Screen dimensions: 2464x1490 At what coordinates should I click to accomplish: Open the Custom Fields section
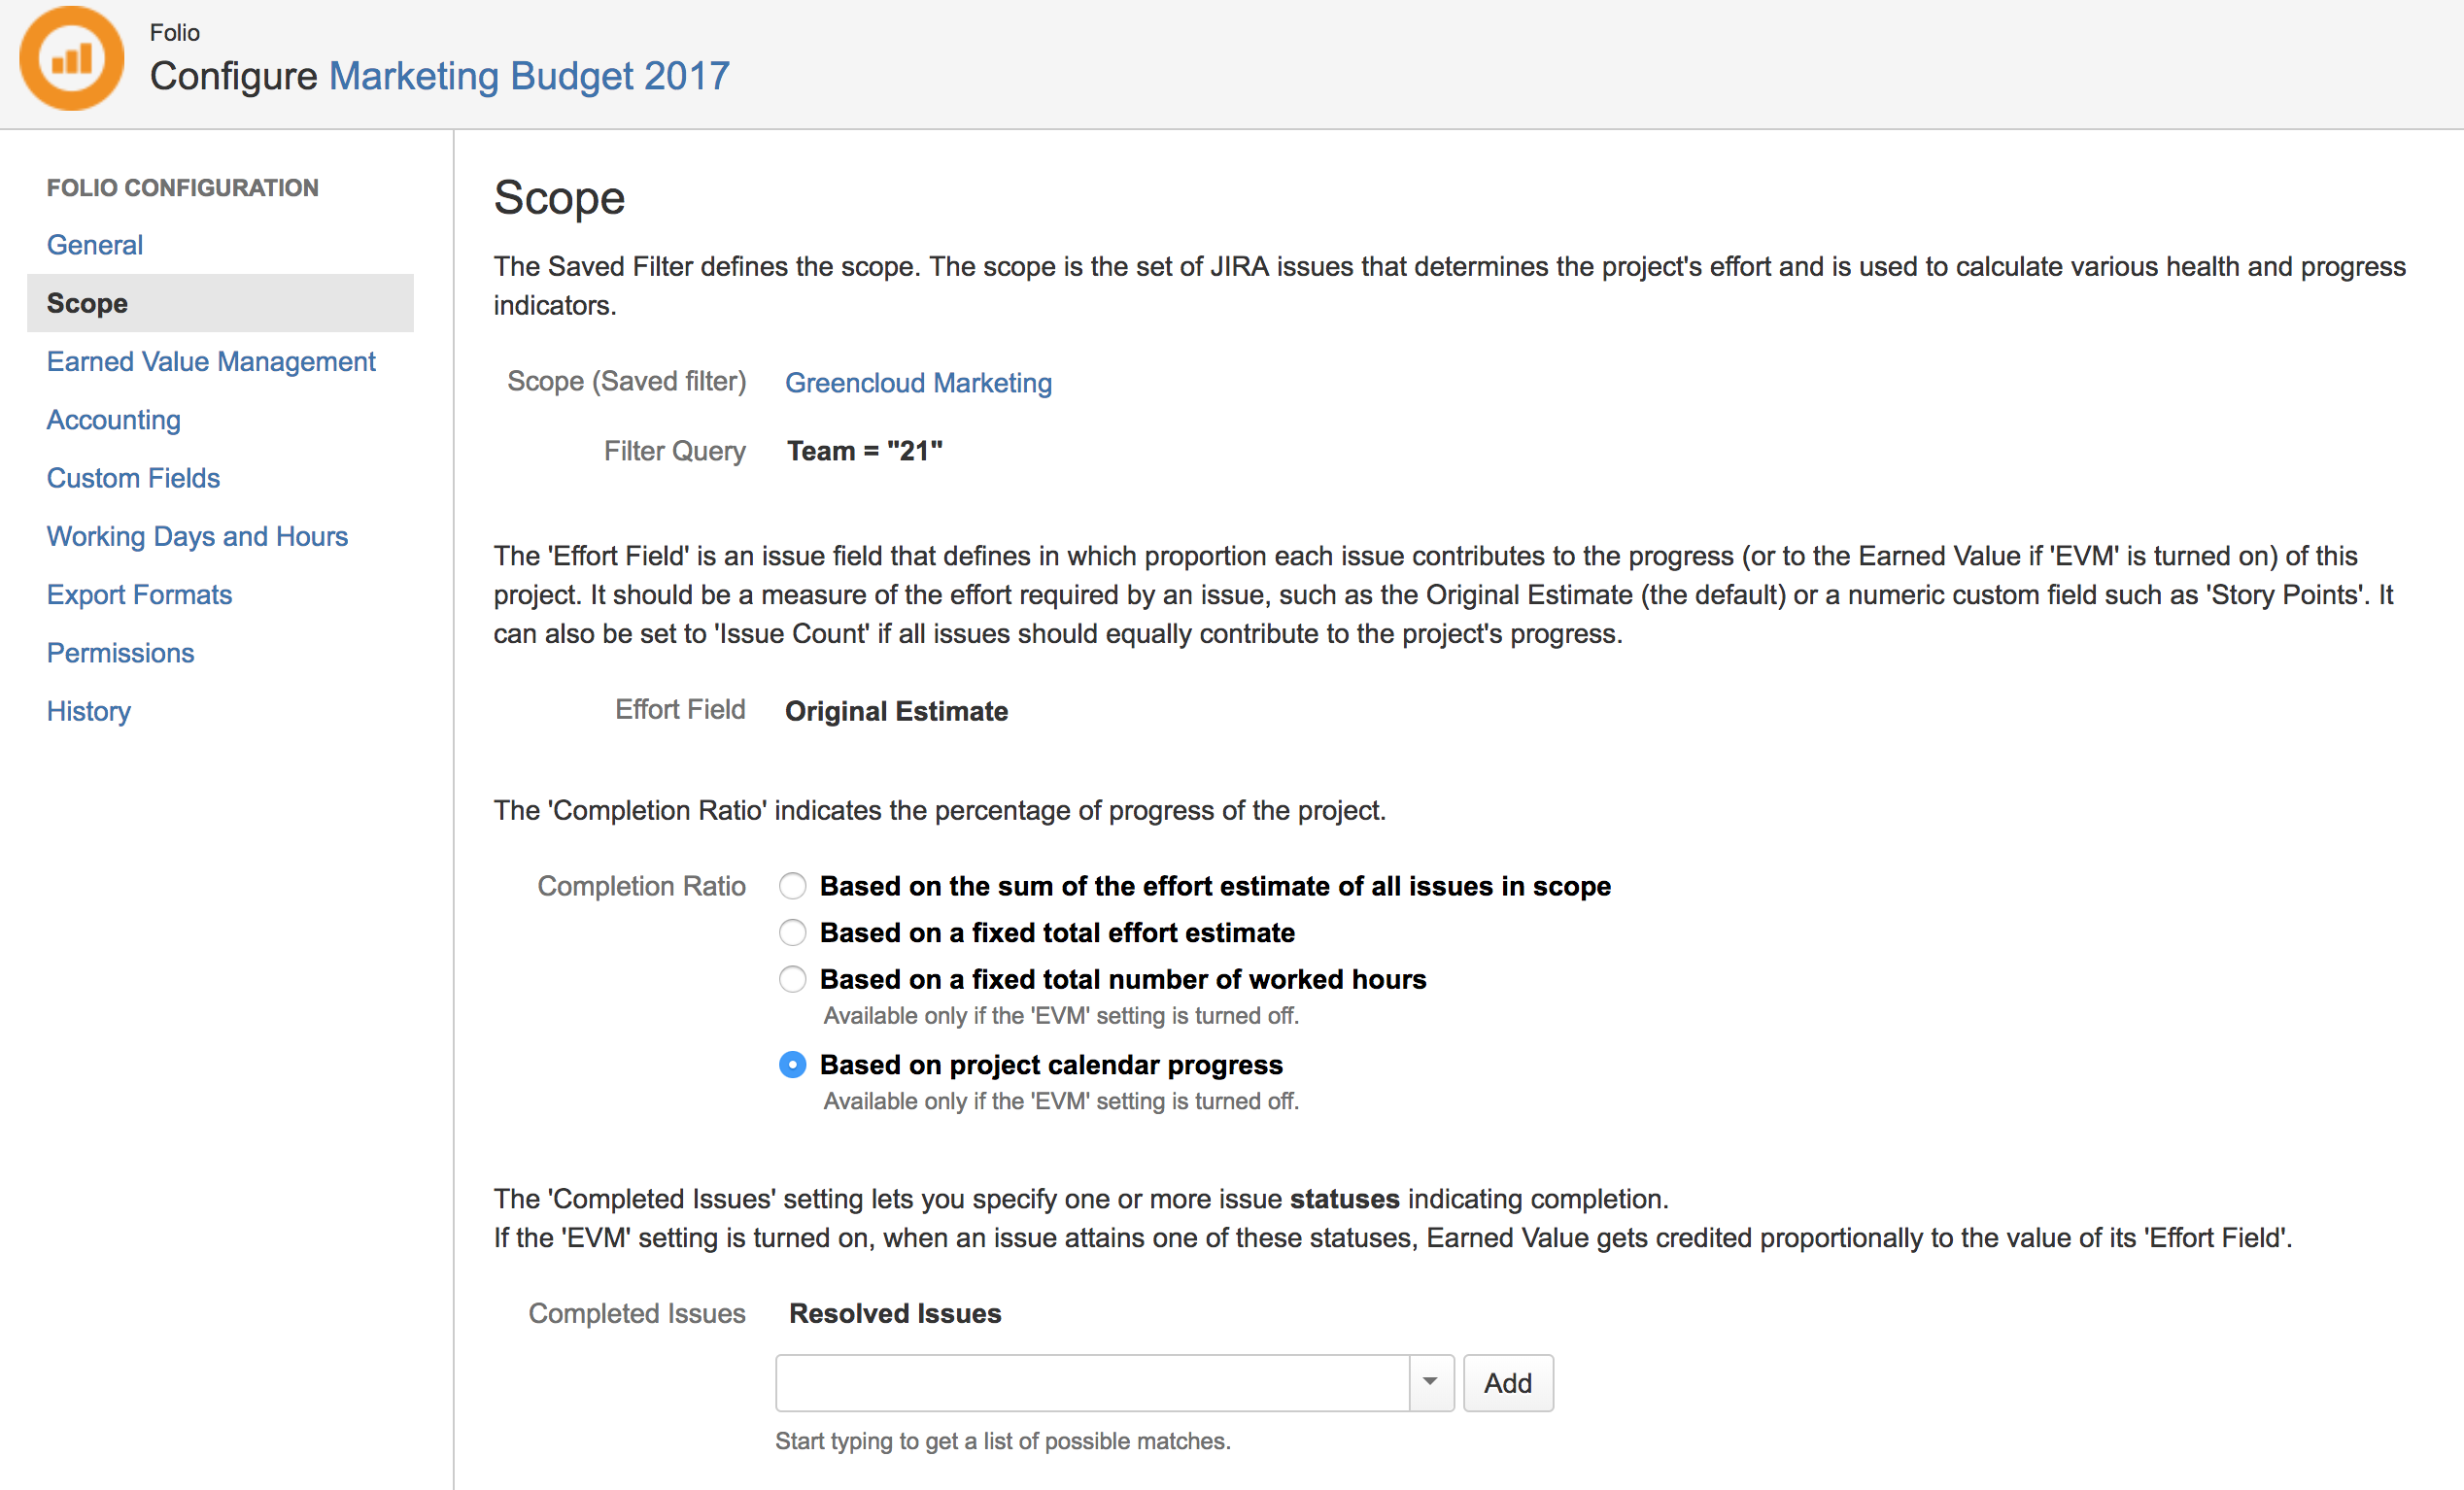click(x=133, y=477)
